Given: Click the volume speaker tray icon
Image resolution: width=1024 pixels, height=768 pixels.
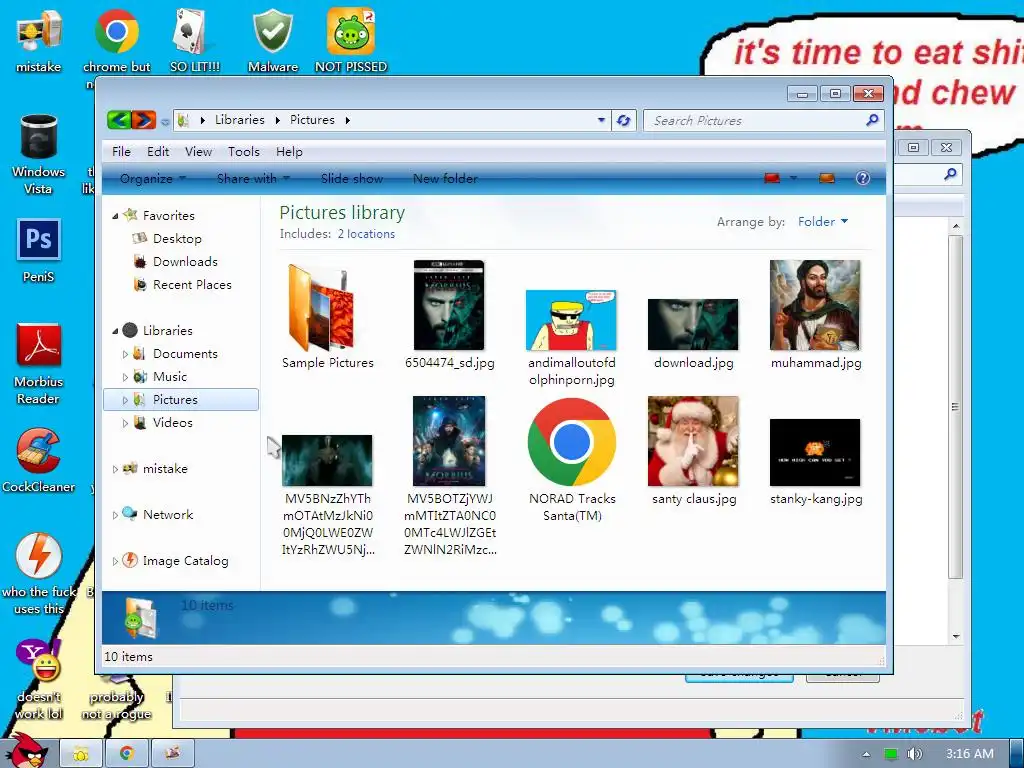Looking at the screenshot, I should coord(914,754).
